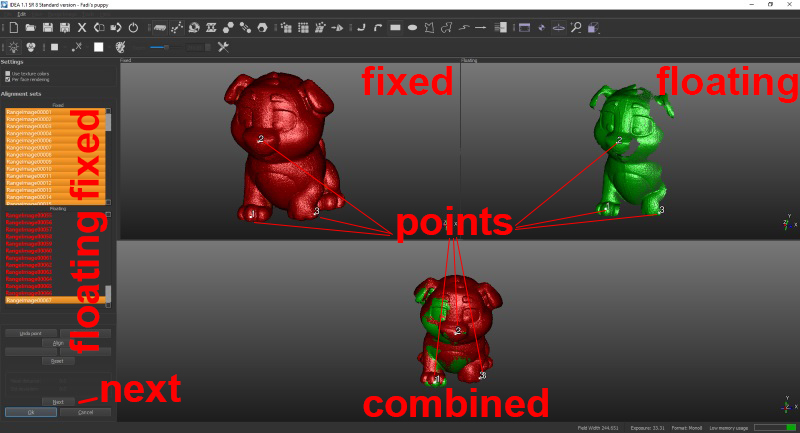800x433 pixels.
Task: Create a new project with the blank page icon
Action: pyautogui.click(x=14, y=28)
